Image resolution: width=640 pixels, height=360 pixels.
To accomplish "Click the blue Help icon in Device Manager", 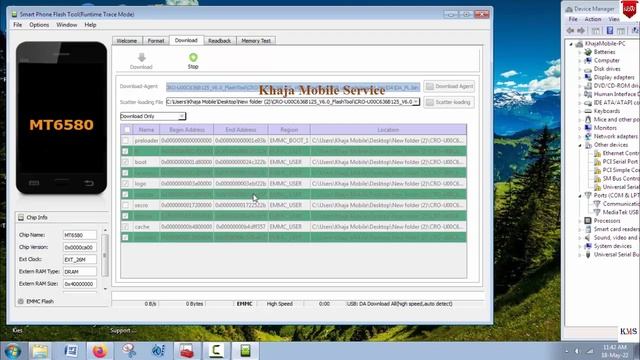I will pos(610,31).
